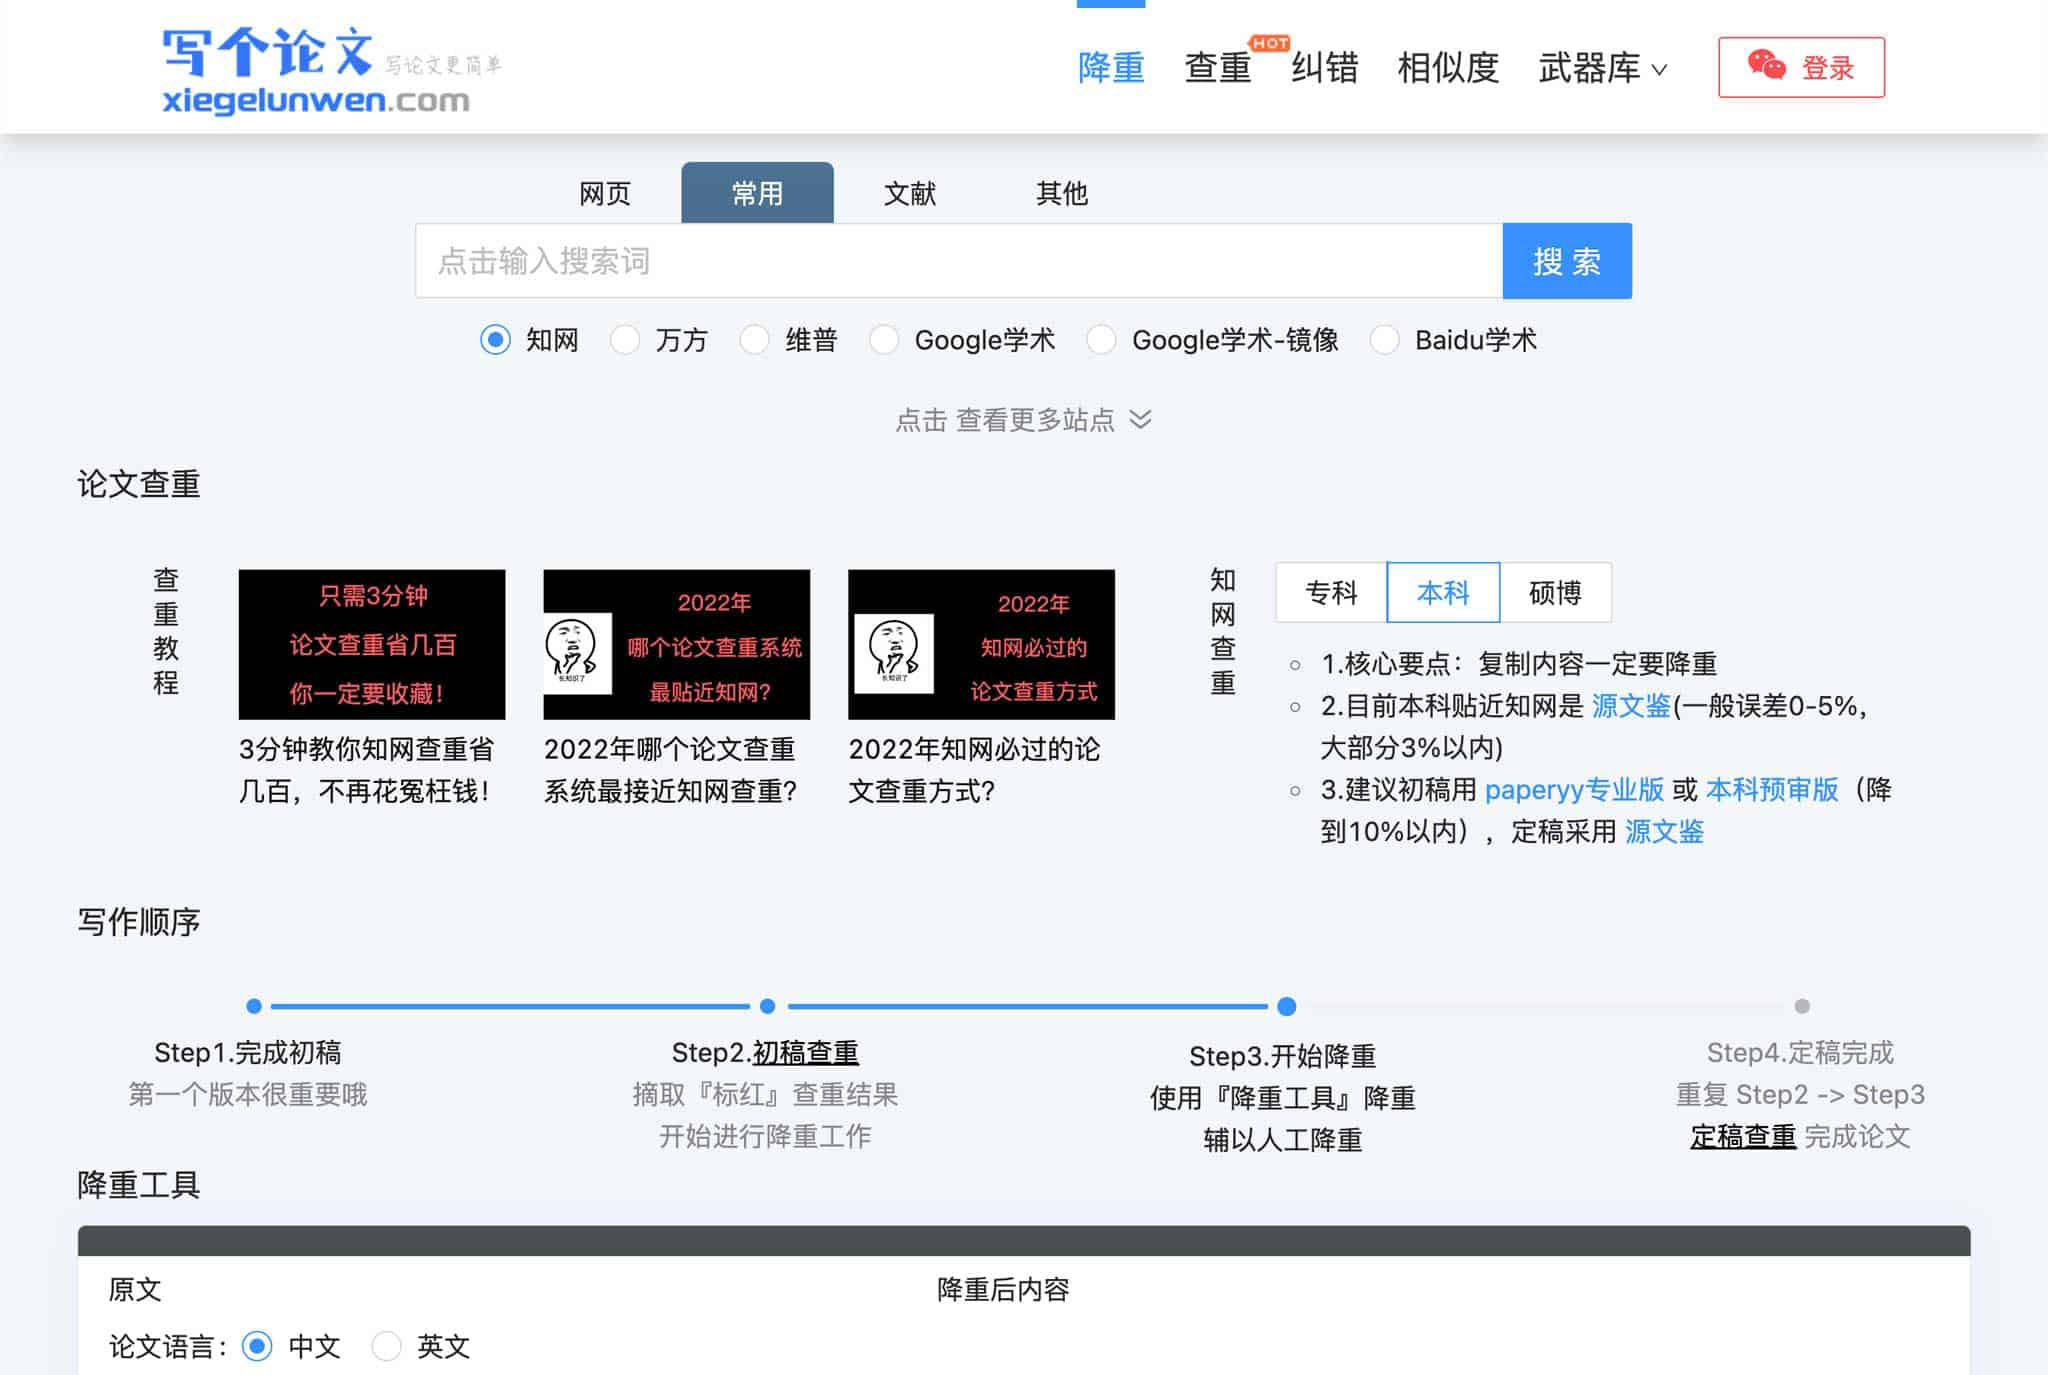2048x1375 pixels.
Task: Open the 知网必过的 video thumbnail
Action: [x=981, y=644]
